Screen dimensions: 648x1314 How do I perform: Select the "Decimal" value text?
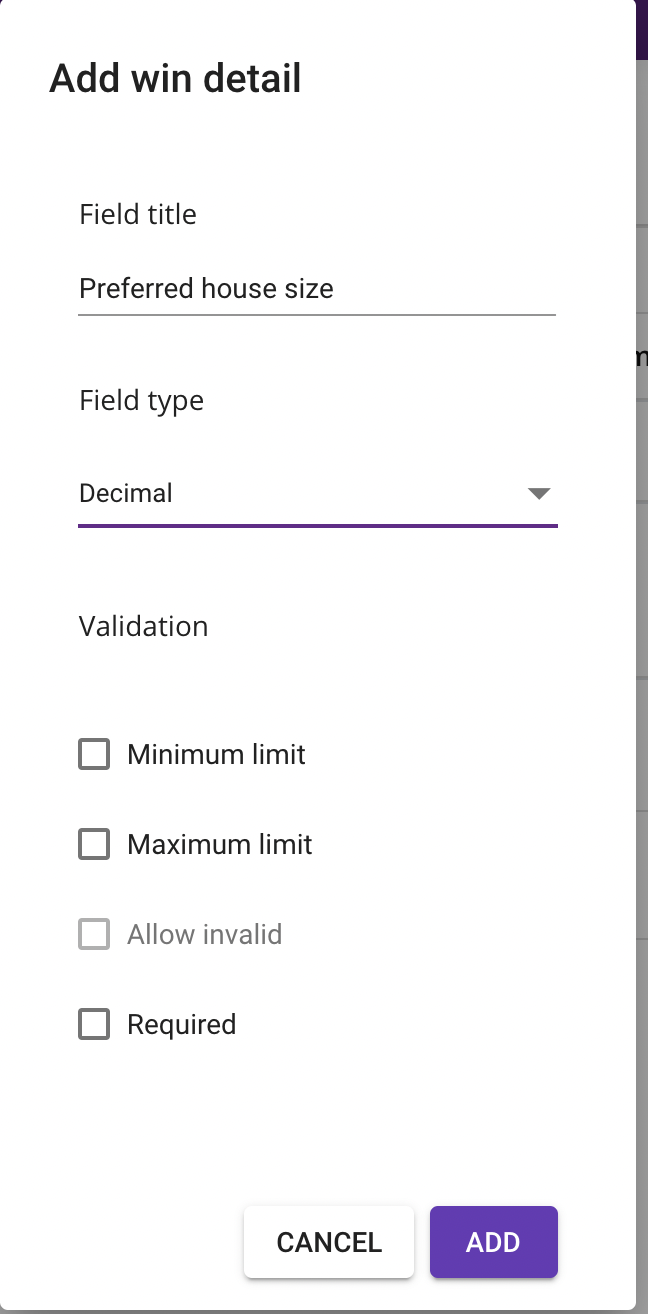[x=126, y=493]
